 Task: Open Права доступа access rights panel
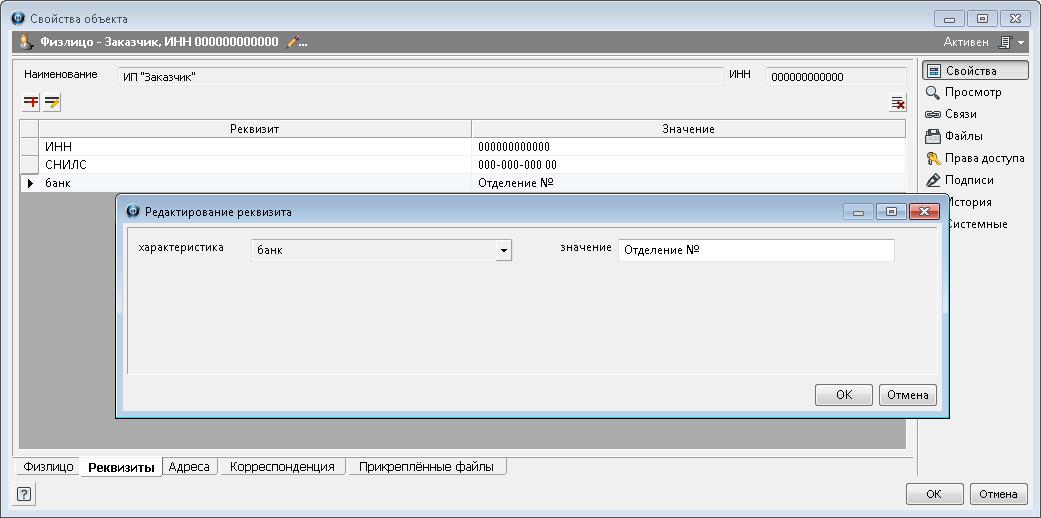click(x=973, y=158)
